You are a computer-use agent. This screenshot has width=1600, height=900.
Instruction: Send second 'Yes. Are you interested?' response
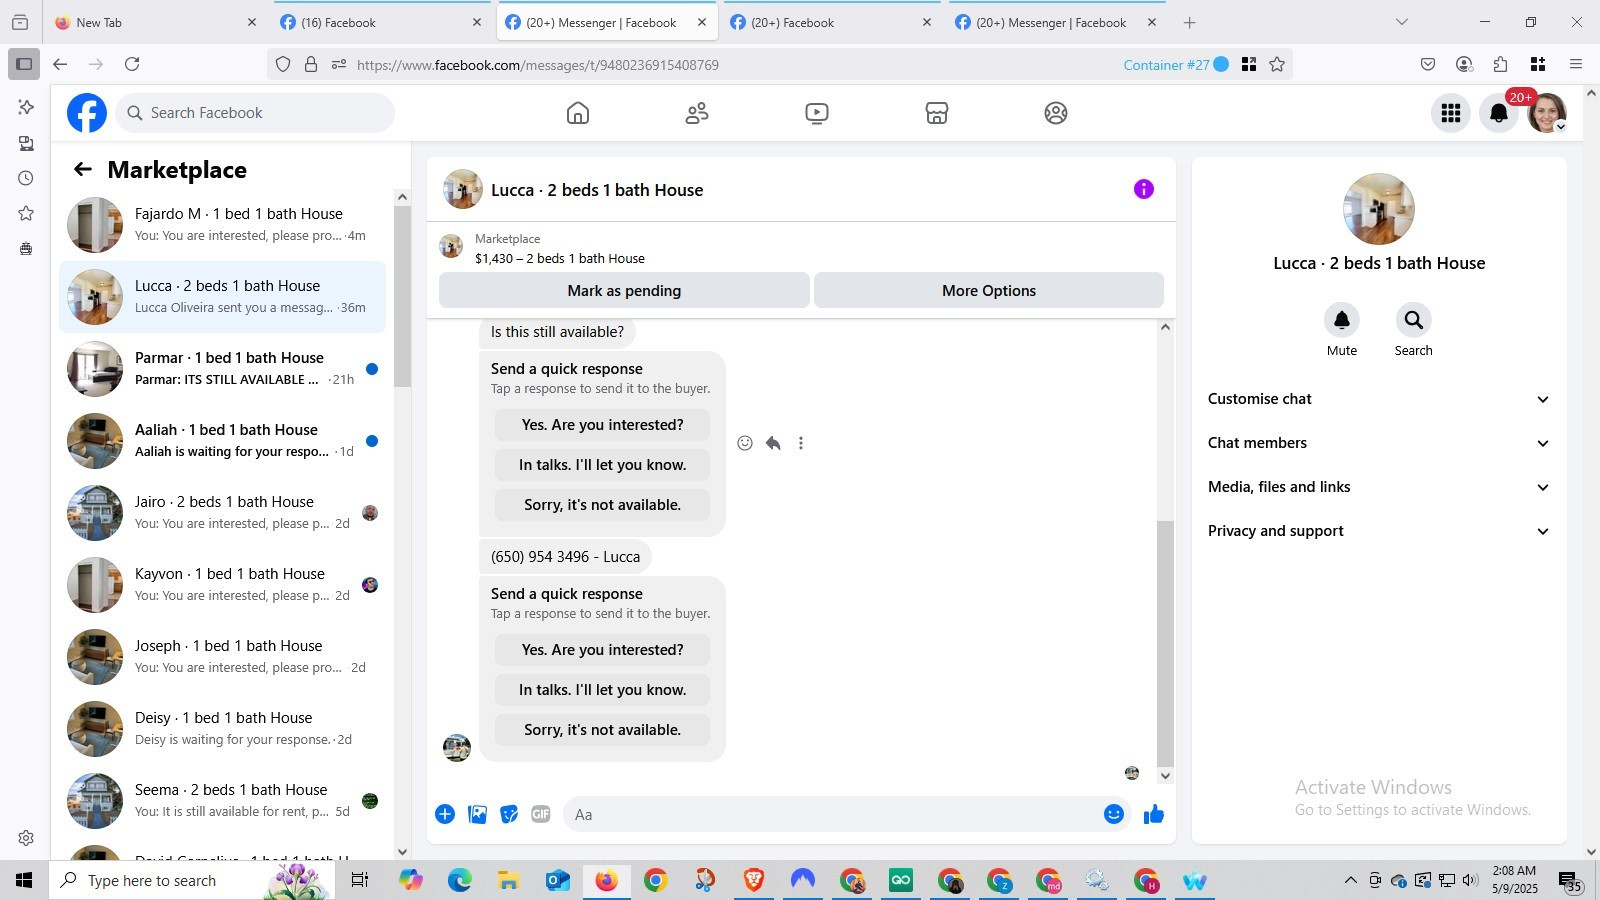click(x=602, y=650)
